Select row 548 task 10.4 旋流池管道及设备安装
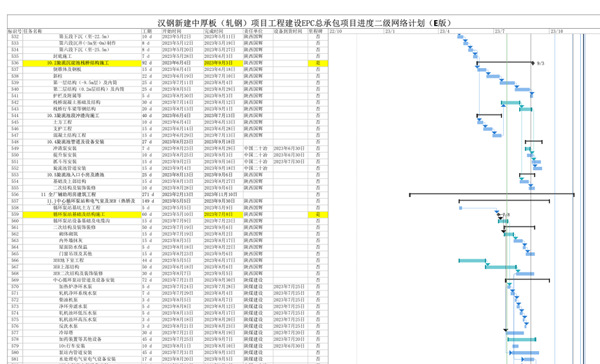The width and height of the screenshot is (600, 364). (75, 142)
